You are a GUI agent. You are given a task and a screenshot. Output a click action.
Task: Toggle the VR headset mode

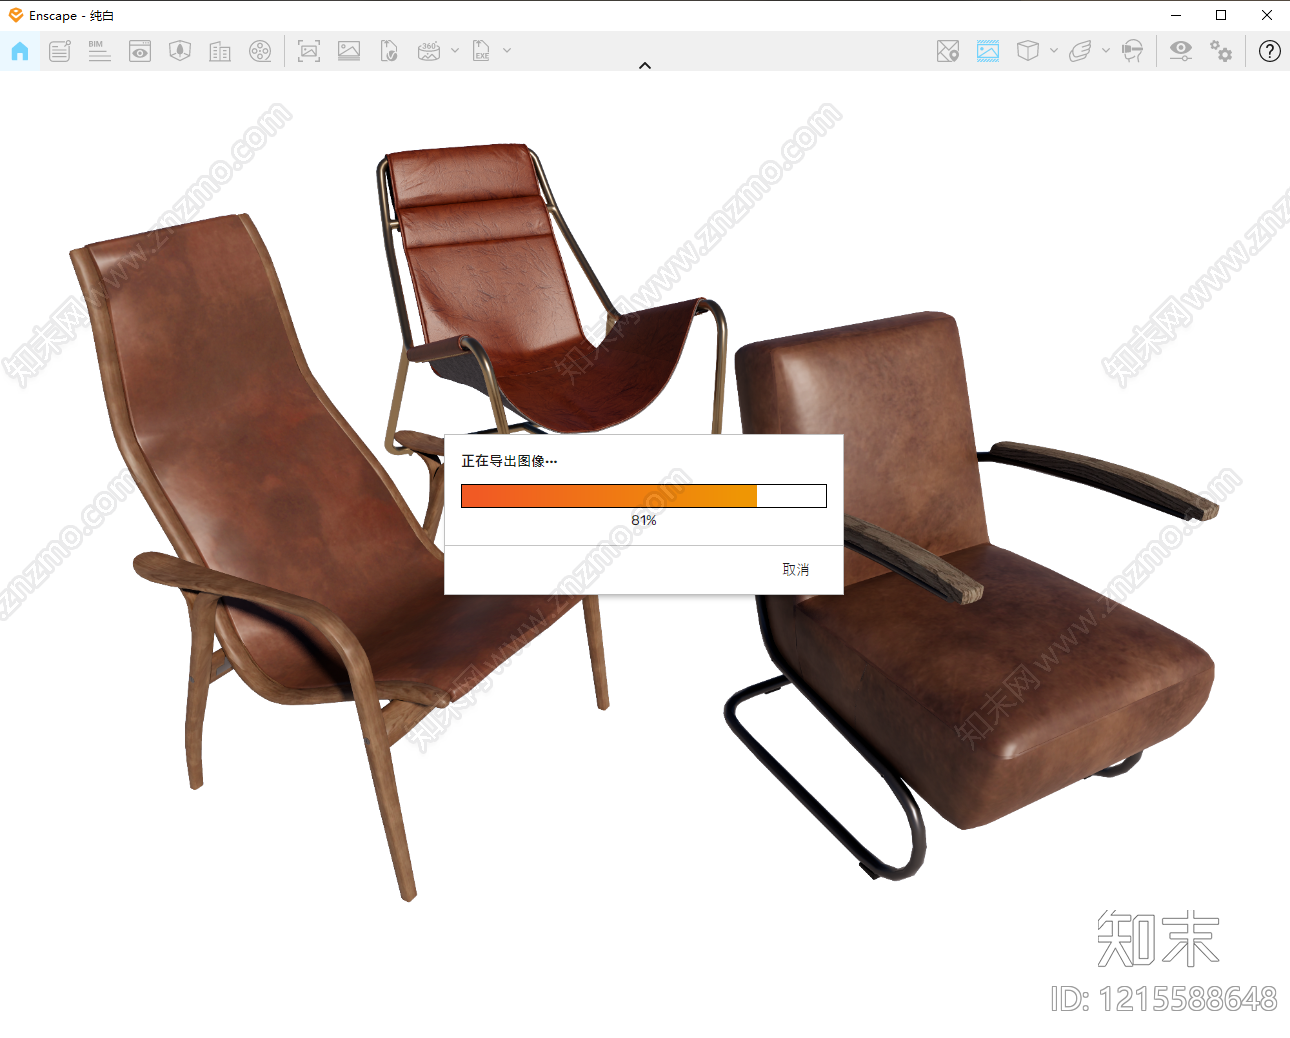click(1132, 51)
